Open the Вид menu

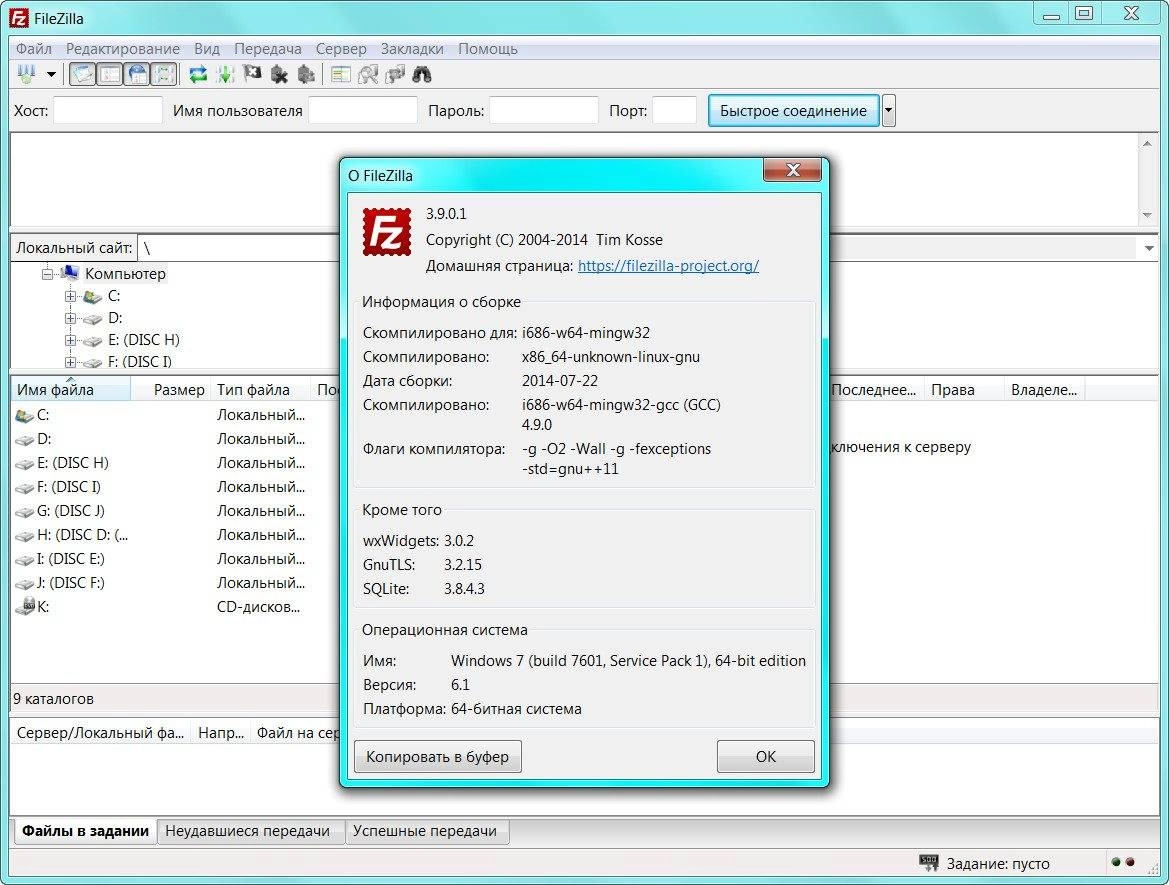pyautogui.click(x=207, y=48)
